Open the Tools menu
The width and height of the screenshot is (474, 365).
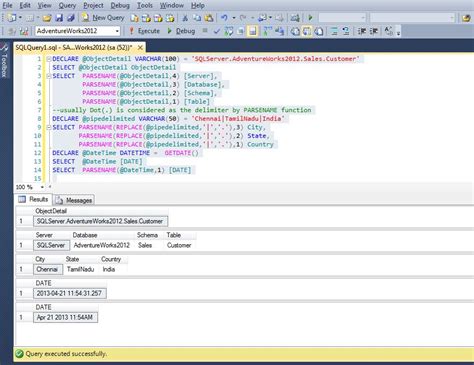(x=145, y=5)
